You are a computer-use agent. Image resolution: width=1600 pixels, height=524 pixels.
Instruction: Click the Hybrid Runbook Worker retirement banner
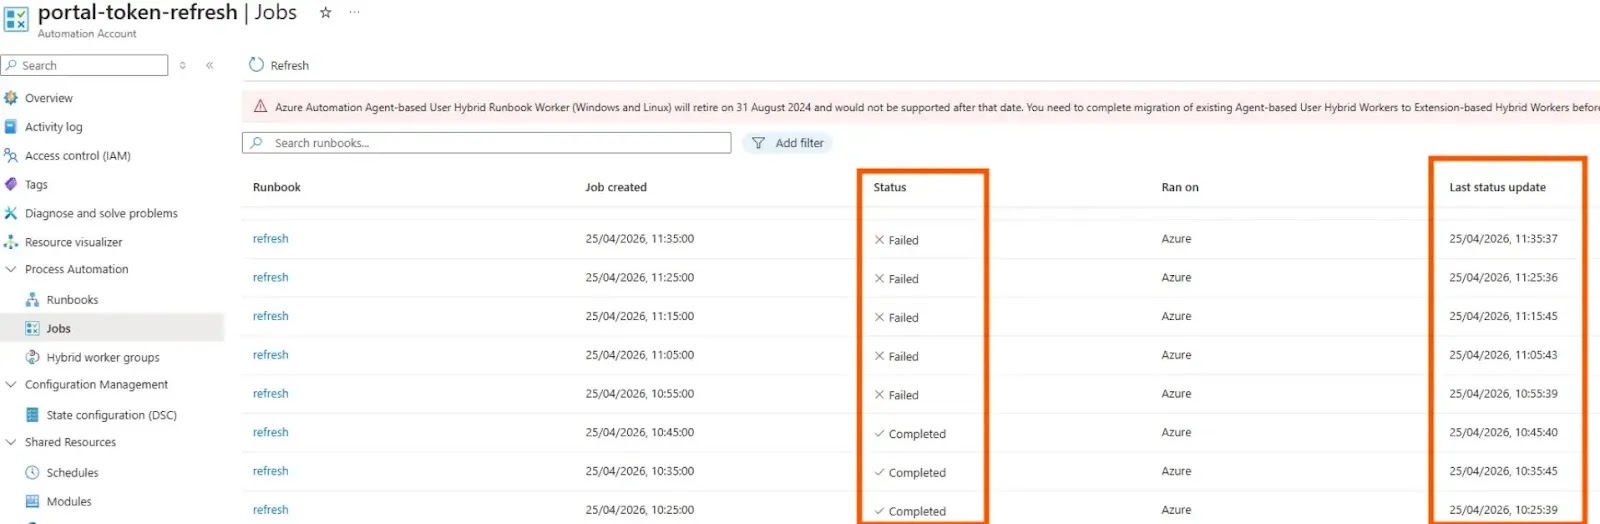pyautogui.click(x=920, y=107)
